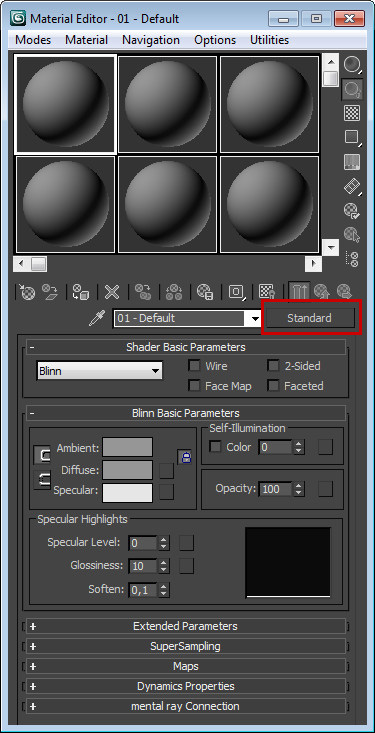Open the Blinn shader type dropdown
Image resolution: width=375 pixels, height=733 pixels.
tap(100, 371)
